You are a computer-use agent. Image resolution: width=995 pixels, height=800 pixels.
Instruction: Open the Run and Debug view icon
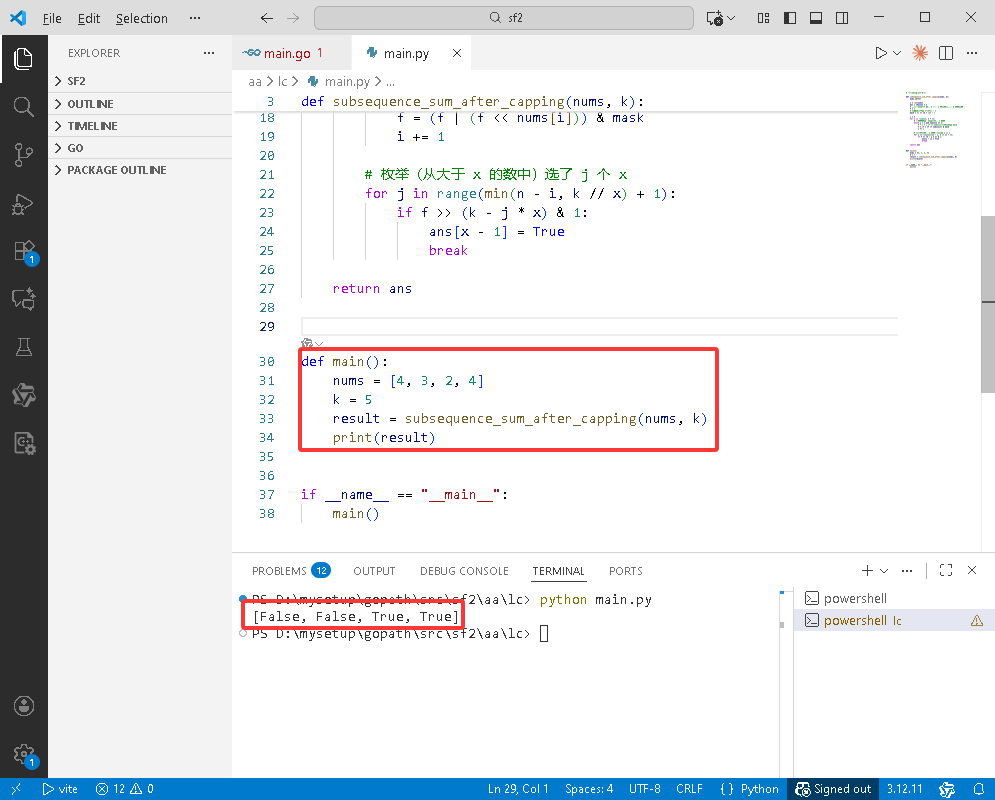click(x=23, y=204)
